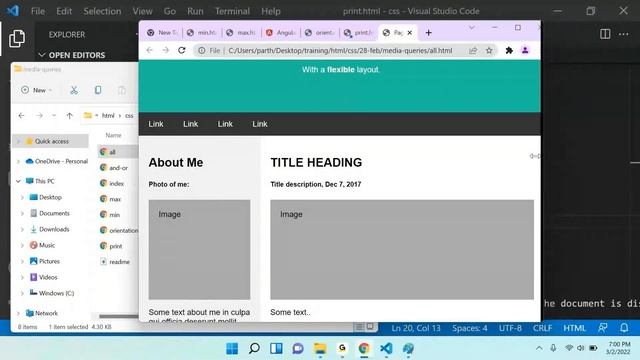
Task: Open Chrome tab search chevron
Action: 471,27
